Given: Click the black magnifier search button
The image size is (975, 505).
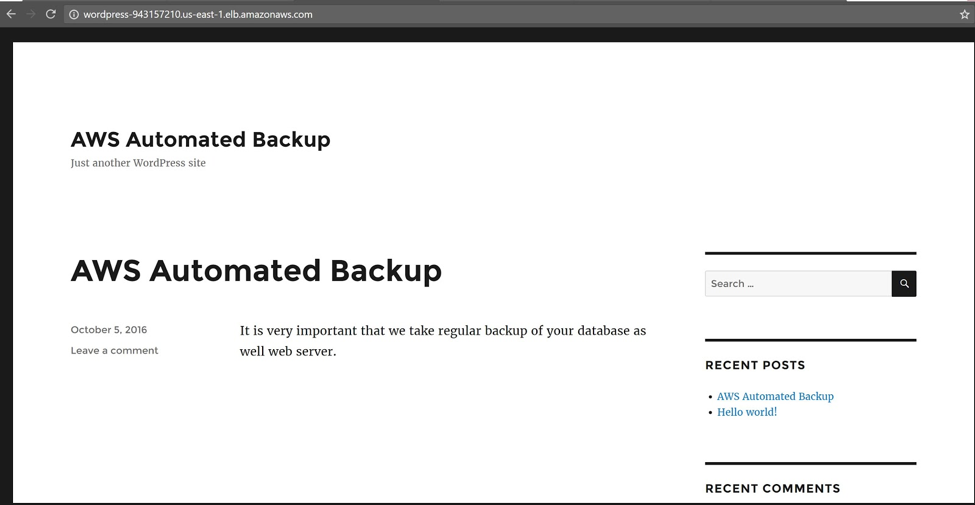Looking at the screenshot, I should (904, 284).
